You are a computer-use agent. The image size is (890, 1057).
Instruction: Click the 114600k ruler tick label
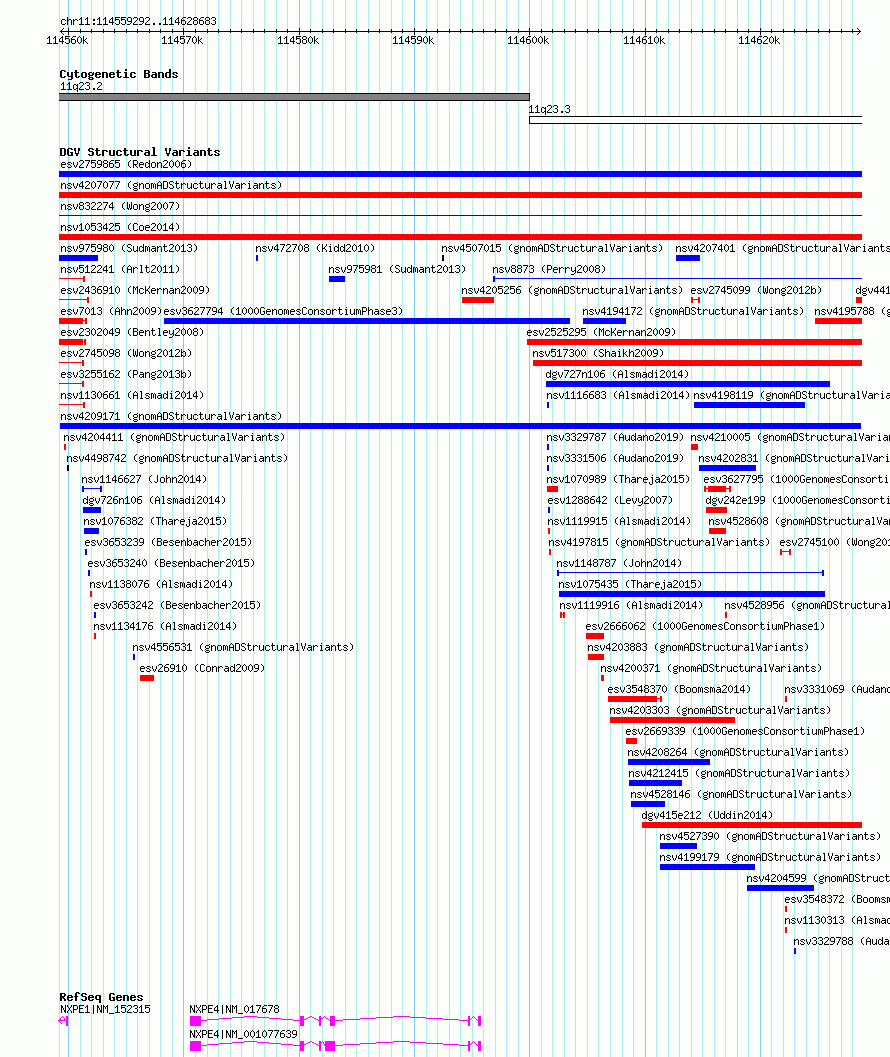click(528, 40)
